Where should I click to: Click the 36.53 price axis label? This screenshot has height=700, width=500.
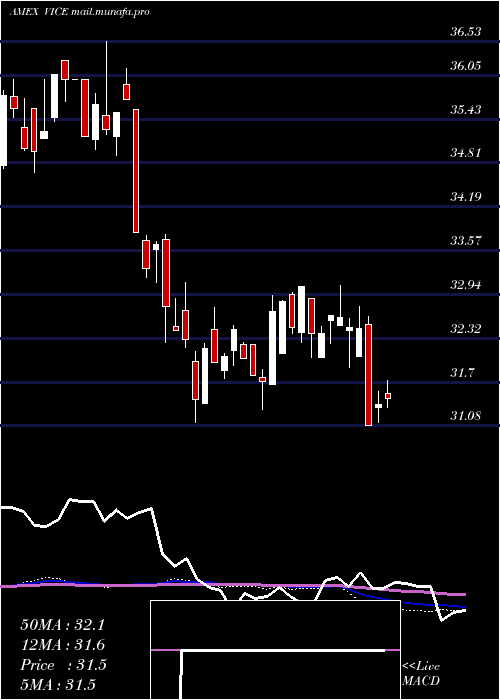[466, 32]
